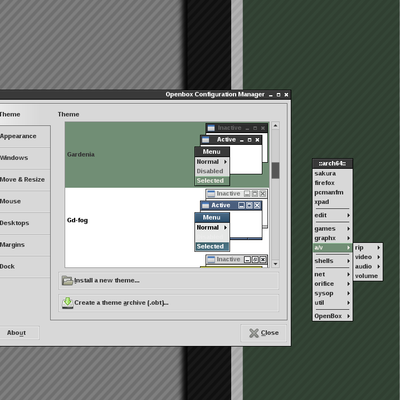This screenshot has height=400, width=400.
Task: Click Install a new theme button
Action: pos(169,281)
